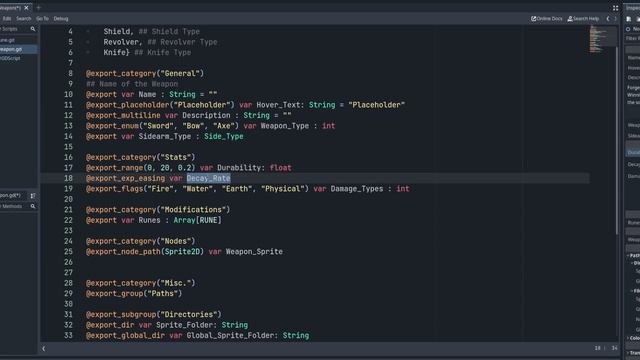Click Array[RUNE] on line 22

pos(198,220)
